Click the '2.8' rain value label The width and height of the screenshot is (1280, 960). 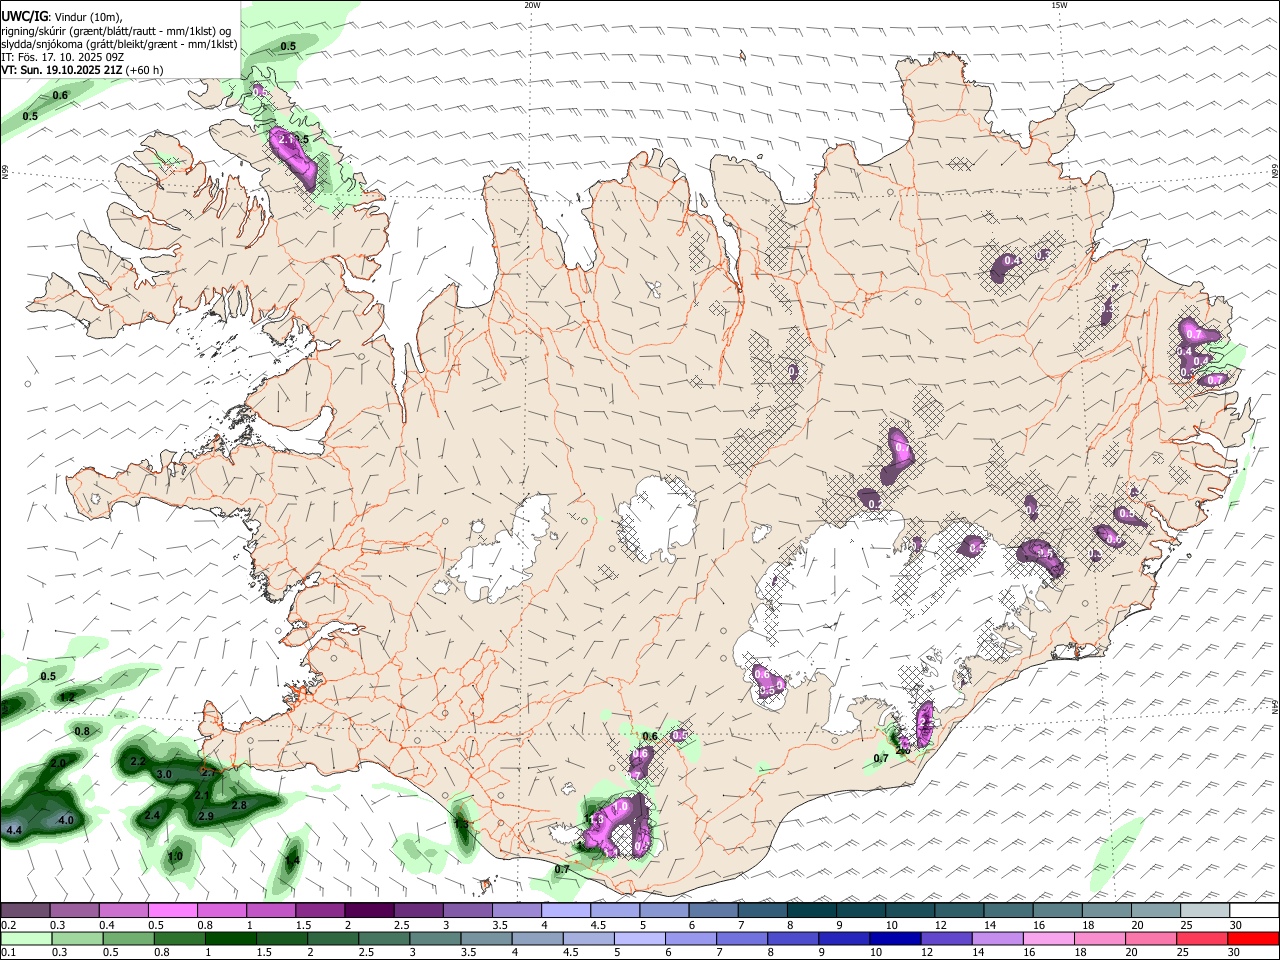pos(239,805)
